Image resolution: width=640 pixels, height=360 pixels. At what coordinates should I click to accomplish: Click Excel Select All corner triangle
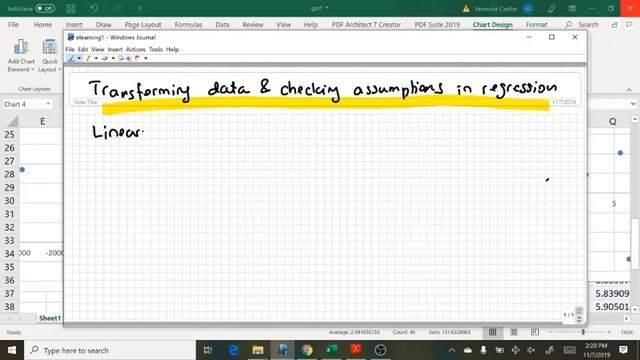(13, 122)
